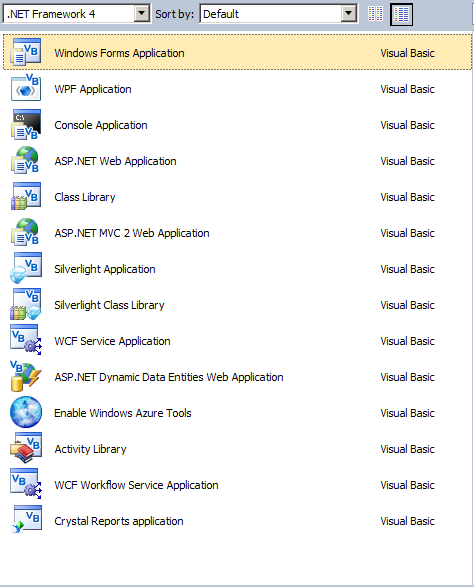Select Enable Windows Azure Tools label
The height and width of the screenshot is (587, 474).
pyautogui.click(x=123, y=413)
